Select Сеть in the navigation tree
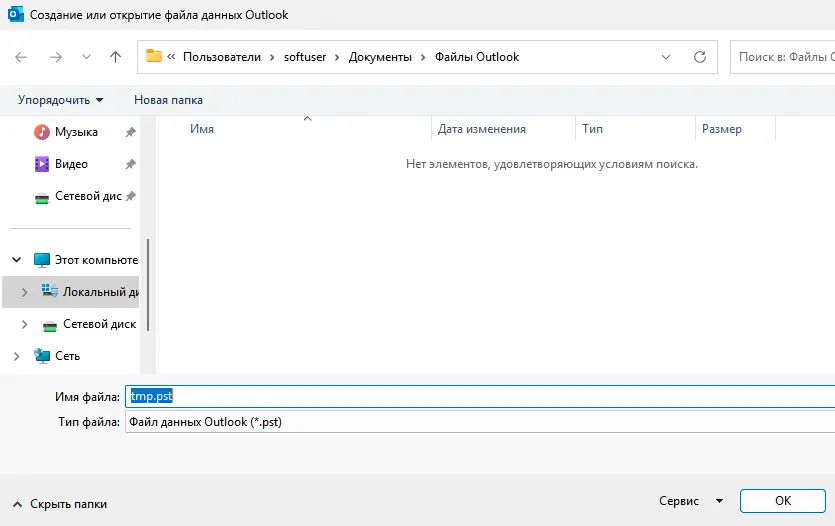This screenshot has height=526, width=835. pos(68,356)
